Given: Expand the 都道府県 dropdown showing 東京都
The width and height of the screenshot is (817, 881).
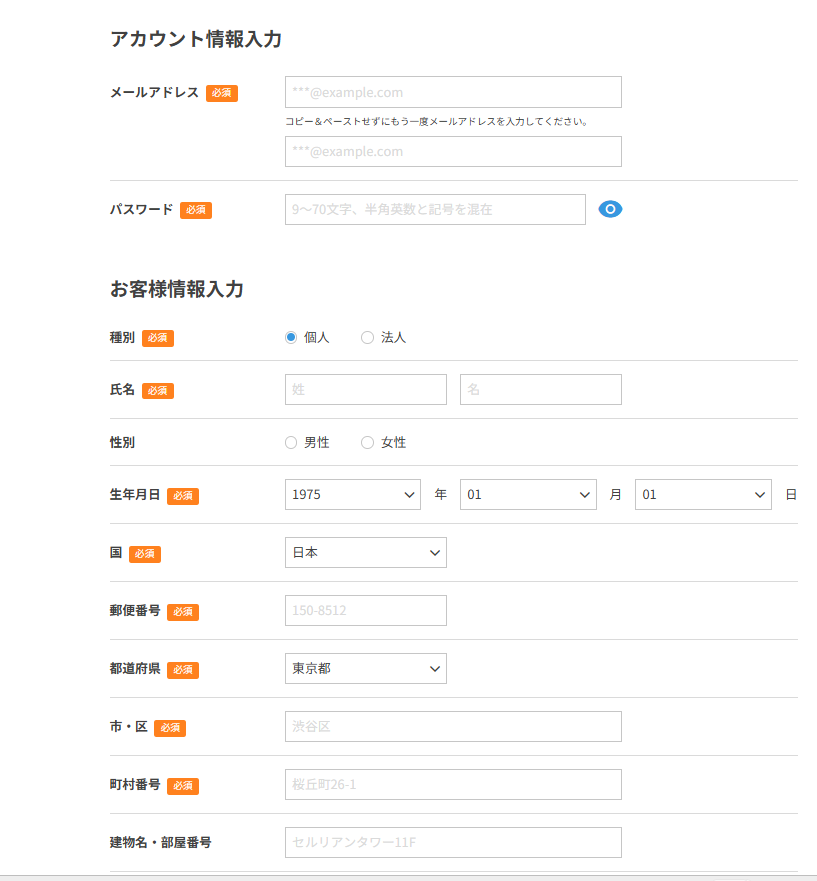Looking at the screenshot, I should (365, 668).
